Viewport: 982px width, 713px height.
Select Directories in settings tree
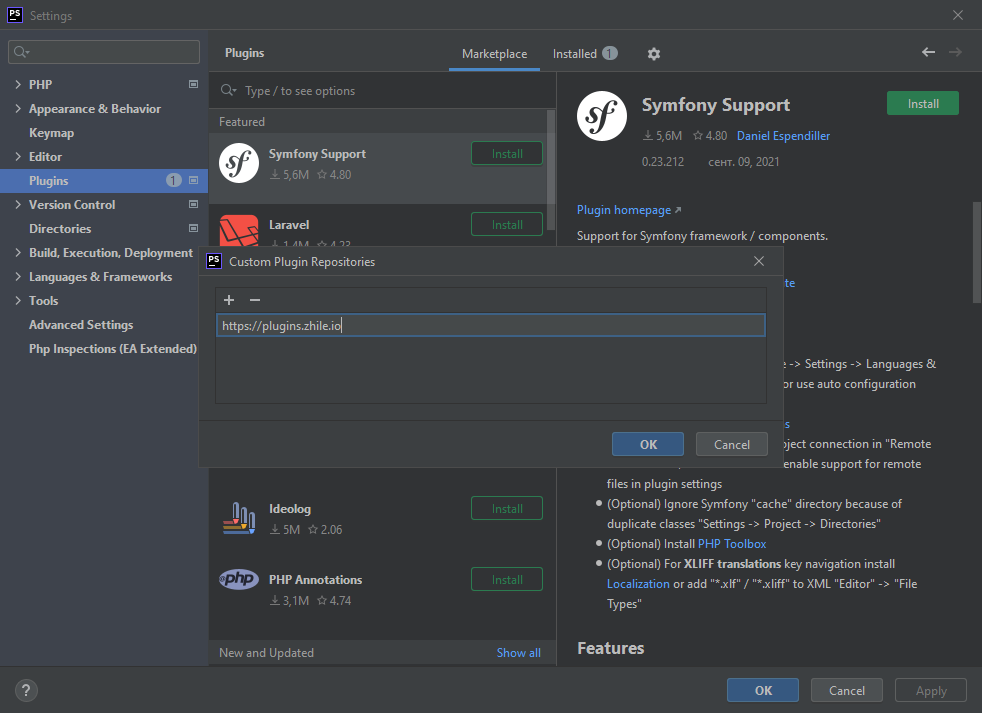tap(60, 229)
